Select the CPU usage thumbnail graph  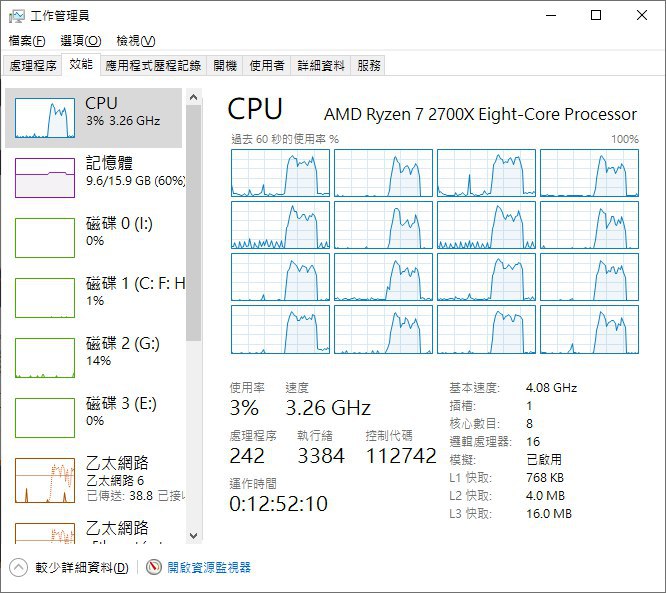[45, 118]
